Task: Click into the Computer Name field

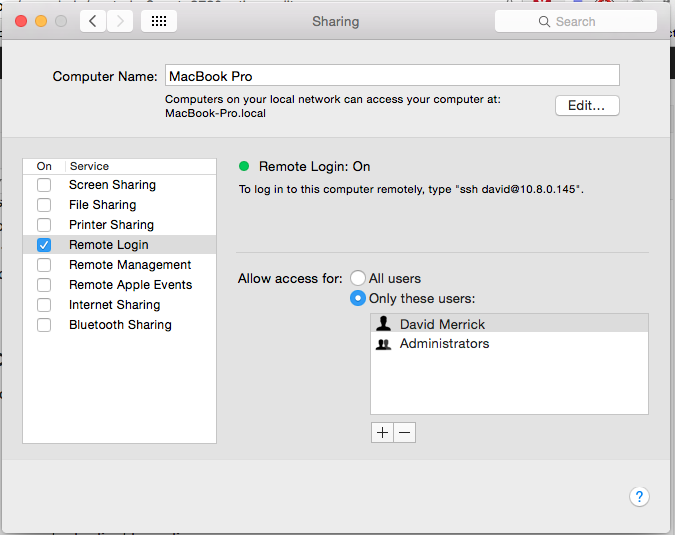Action: 392,75
